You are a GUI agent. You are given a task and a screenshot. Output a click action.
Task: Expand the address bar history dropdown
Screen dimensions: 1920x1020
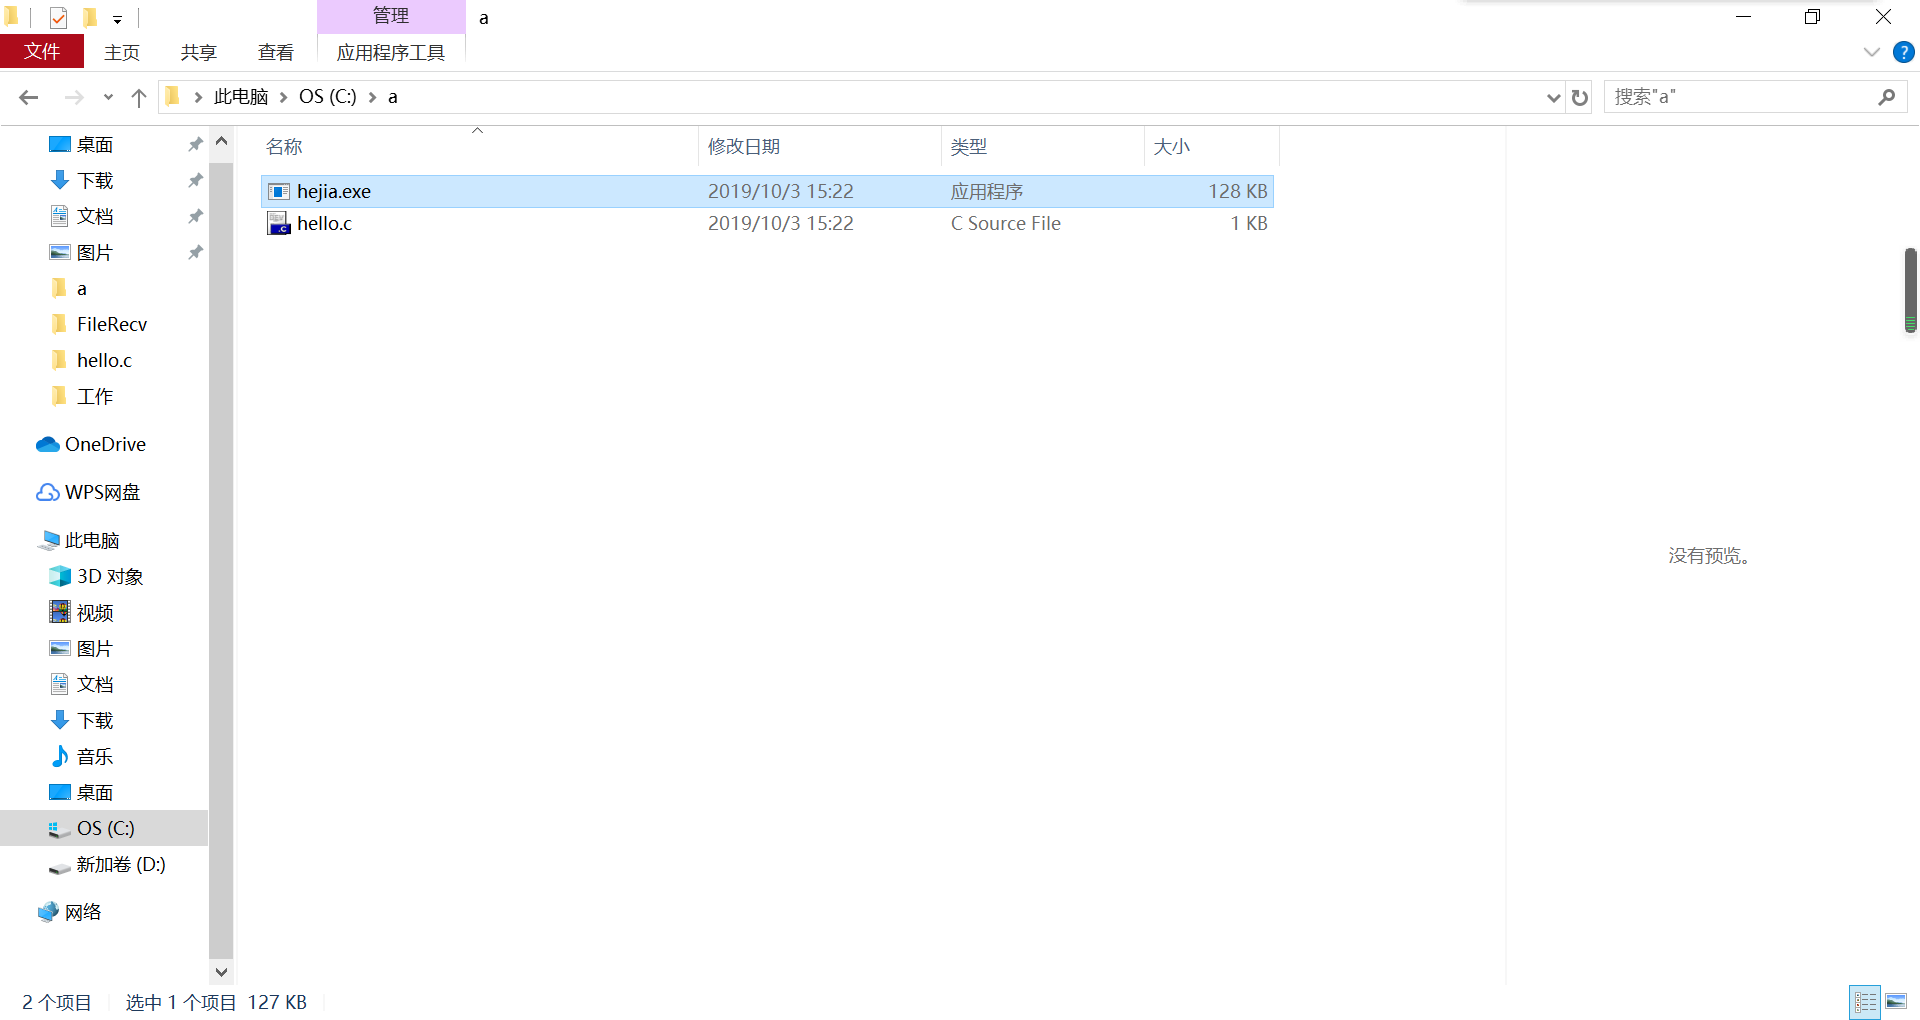[1553, 97]
